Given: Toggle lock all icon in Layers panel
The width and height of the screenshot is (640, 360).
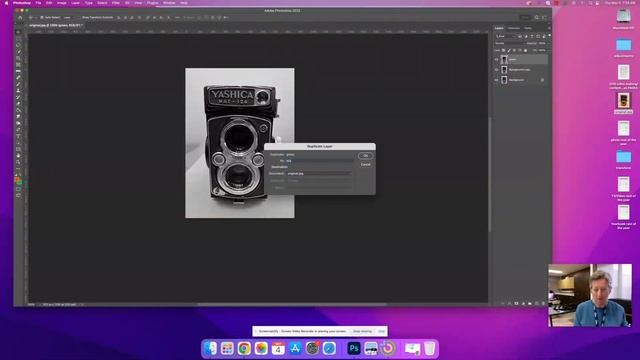Looking at the screenshot, I should (525, 50).
